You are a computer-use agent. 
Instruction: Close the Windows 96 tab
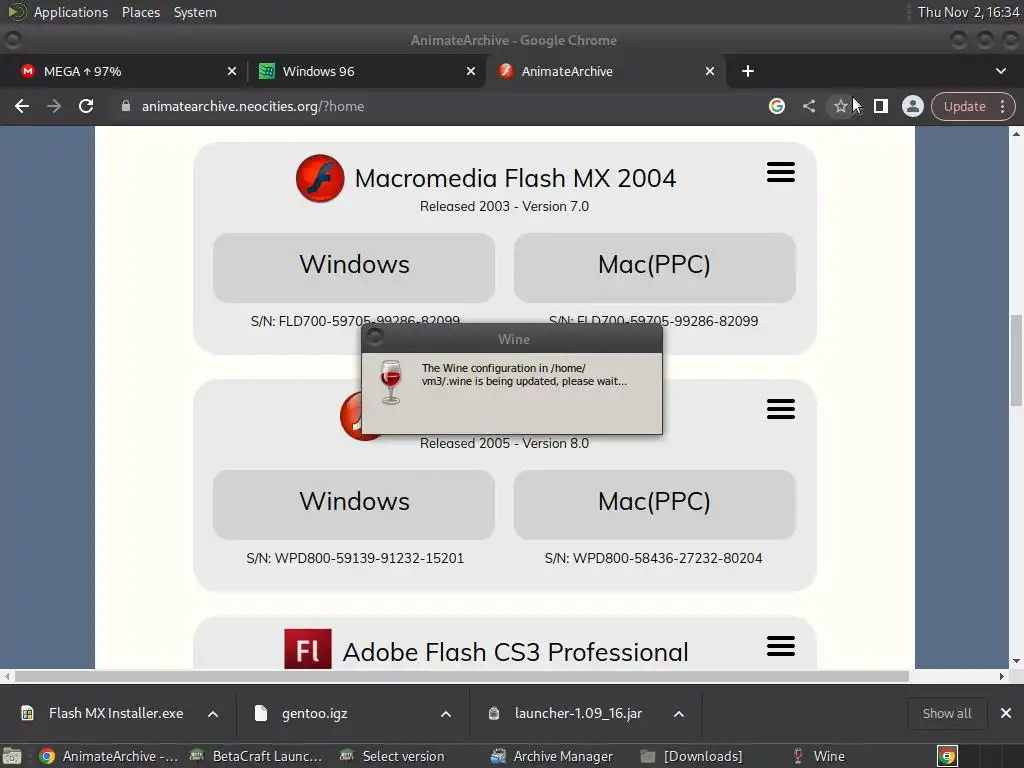tap(471, 71)
